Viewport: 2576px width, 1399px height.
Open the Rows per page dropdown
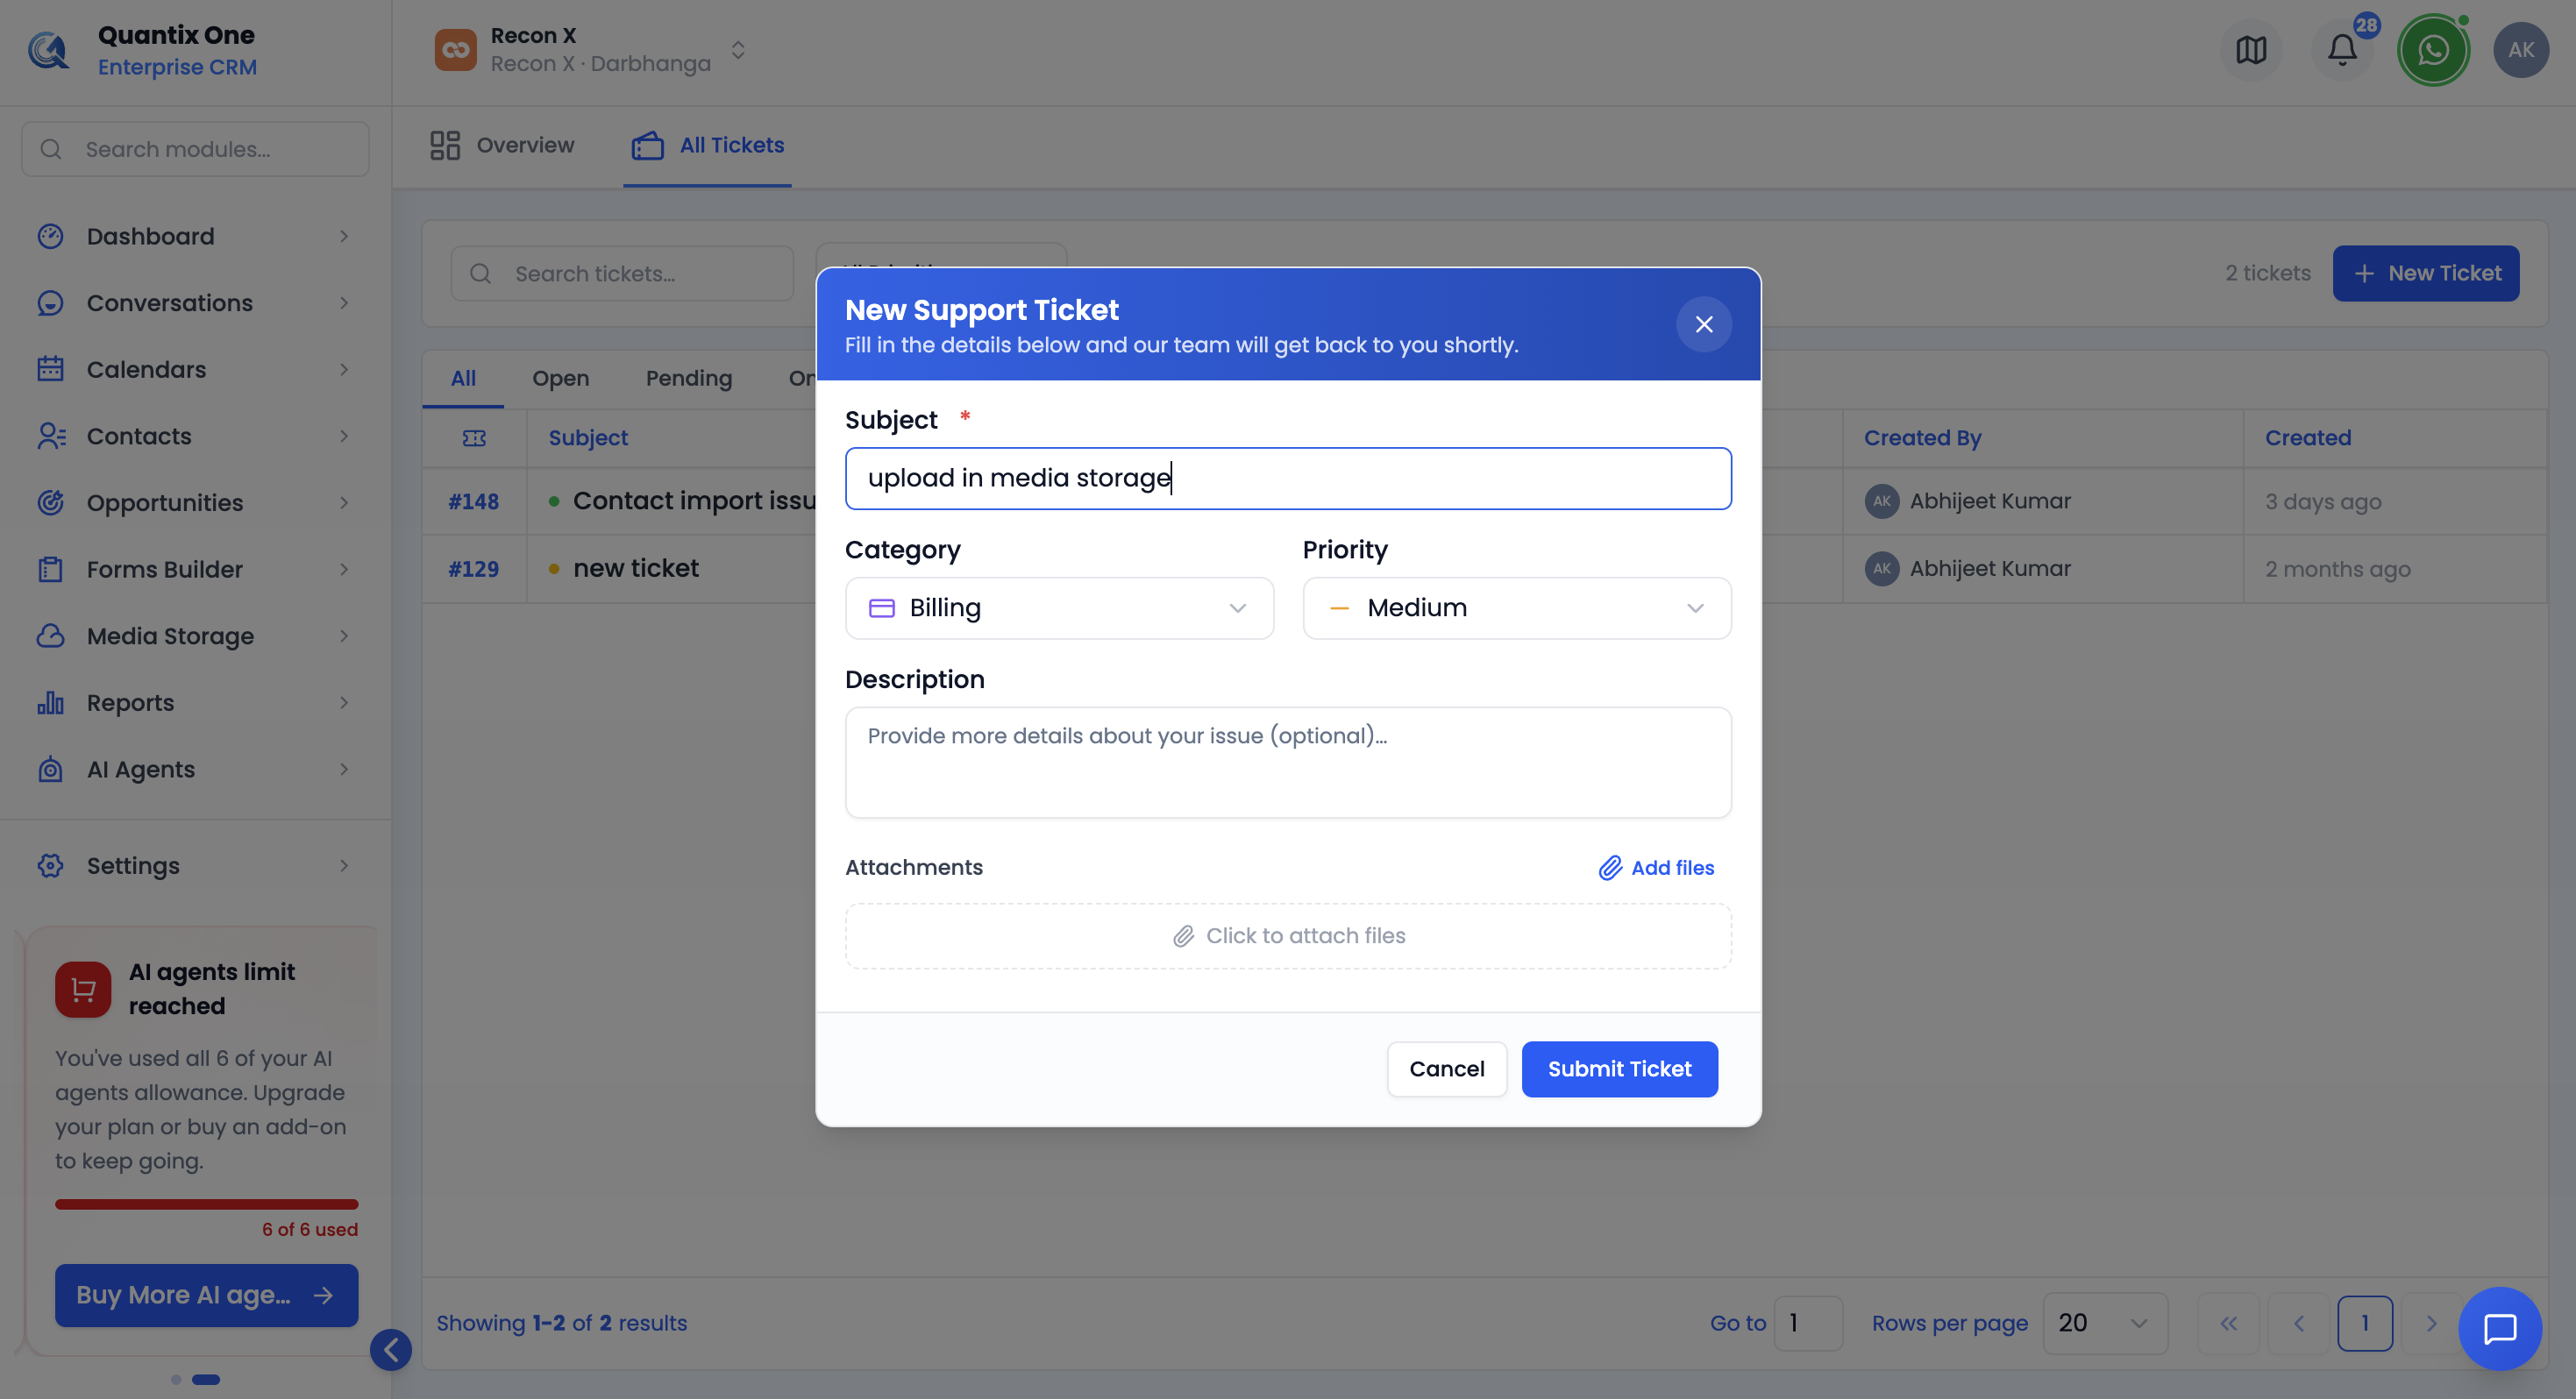coord(2104,1323)
